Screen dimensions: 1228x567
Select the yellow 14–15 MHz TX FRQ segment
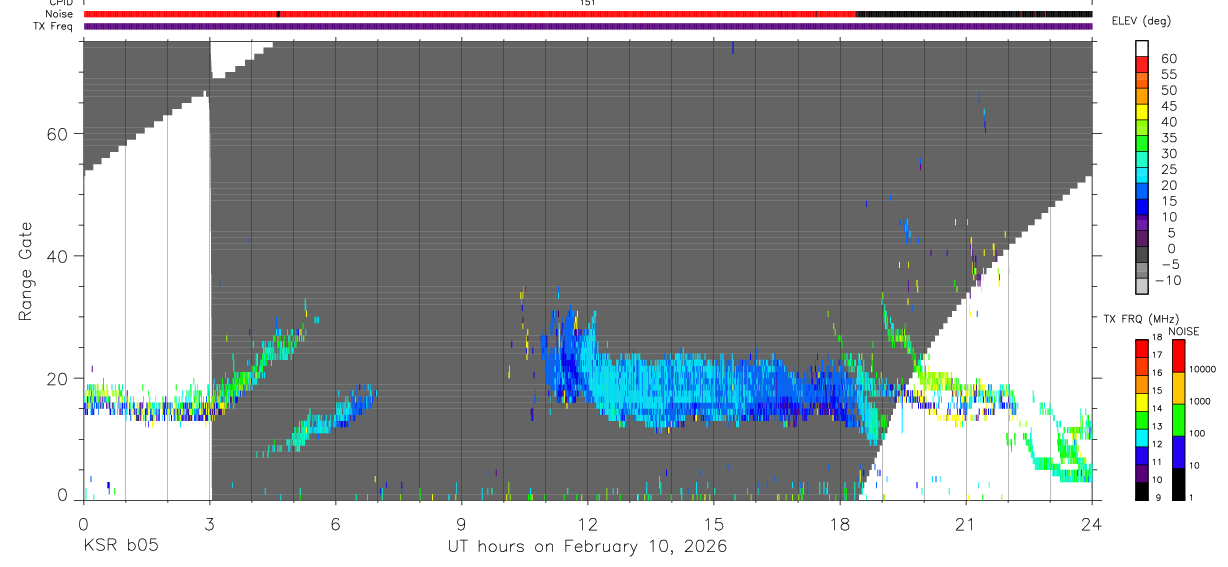coord(1142,401)
